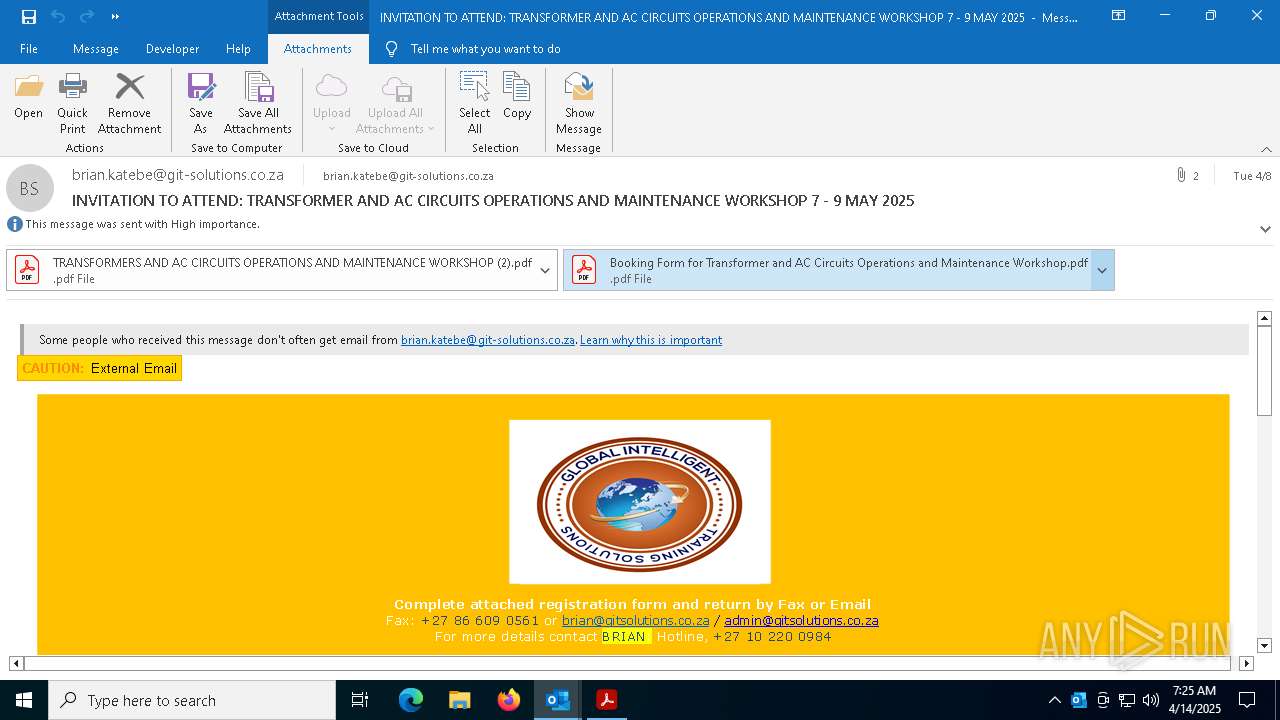Open Learn why this is important link
This screenshot has width=1280, height=720.
(x=651, y=340)
